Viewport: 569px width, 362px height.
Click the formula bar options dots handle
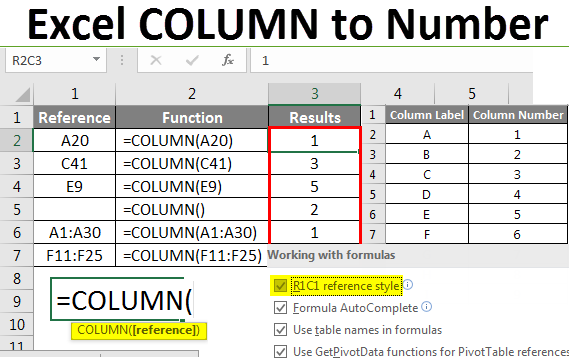[122, 60]
